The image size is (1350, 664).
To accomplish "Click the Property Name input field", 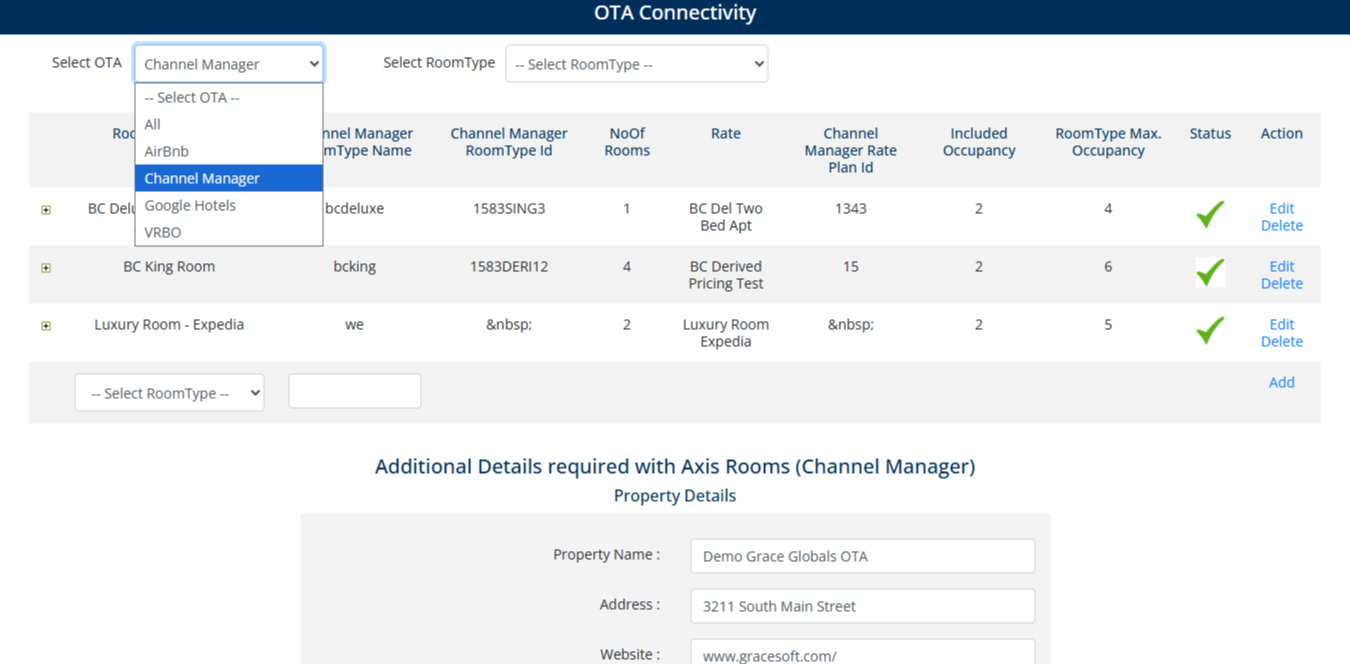I will pos(862,556).
